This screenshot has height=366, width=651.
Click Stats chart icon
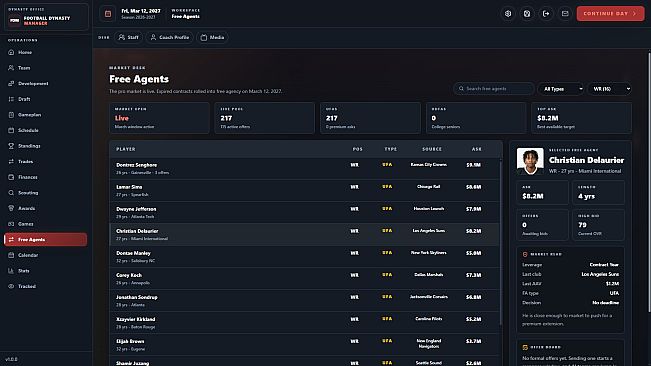[11, 271]
